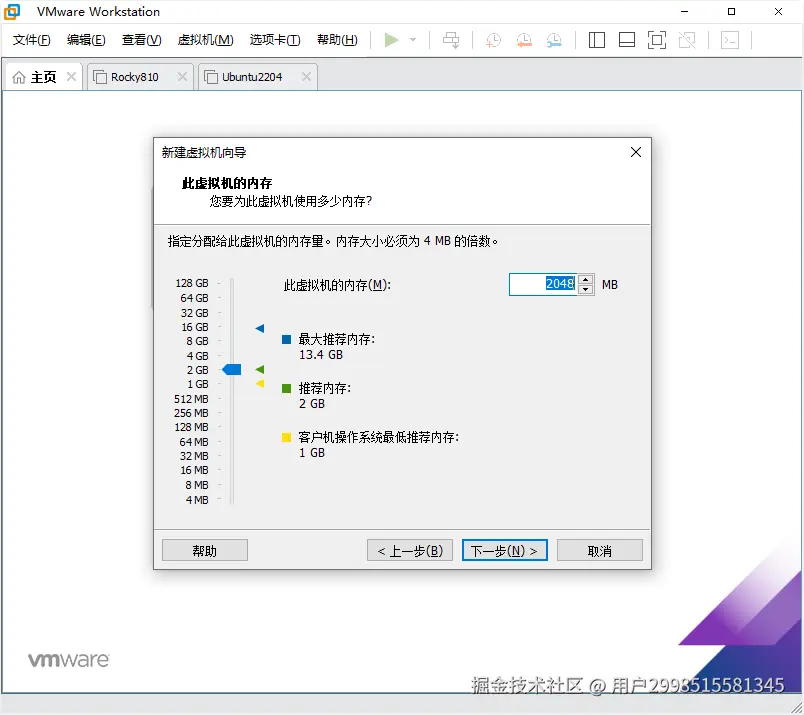Click the console view toolbar icon
This screenshot has height=715, width=804.
coord(730,40)
